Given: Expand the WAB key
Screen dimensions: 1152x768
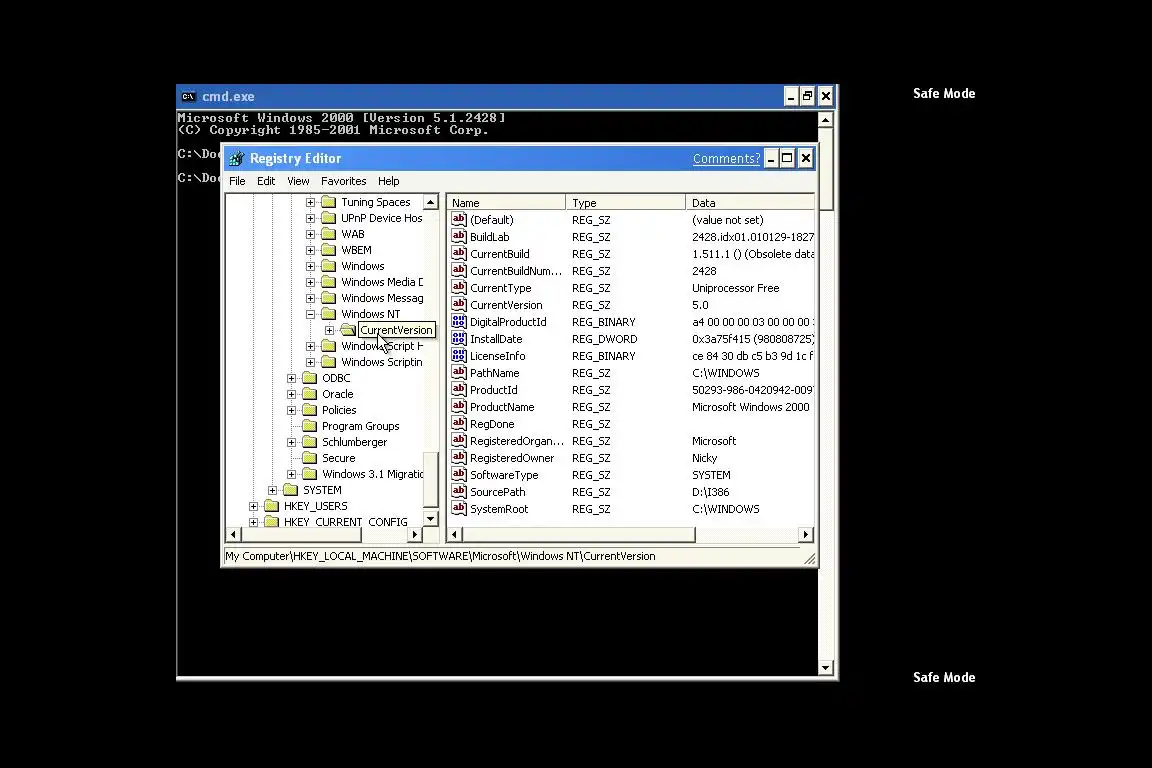Looking at the screenshot, I should [x=311, y=234].
